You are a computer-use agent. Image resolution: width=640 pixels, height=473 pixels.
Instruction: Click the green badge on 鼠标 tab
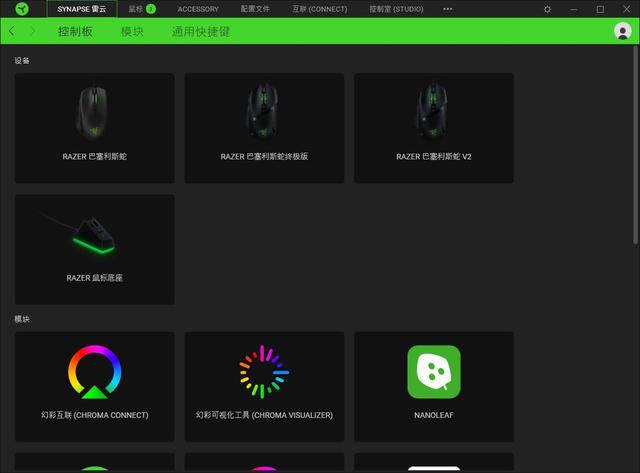click(151, 9)
